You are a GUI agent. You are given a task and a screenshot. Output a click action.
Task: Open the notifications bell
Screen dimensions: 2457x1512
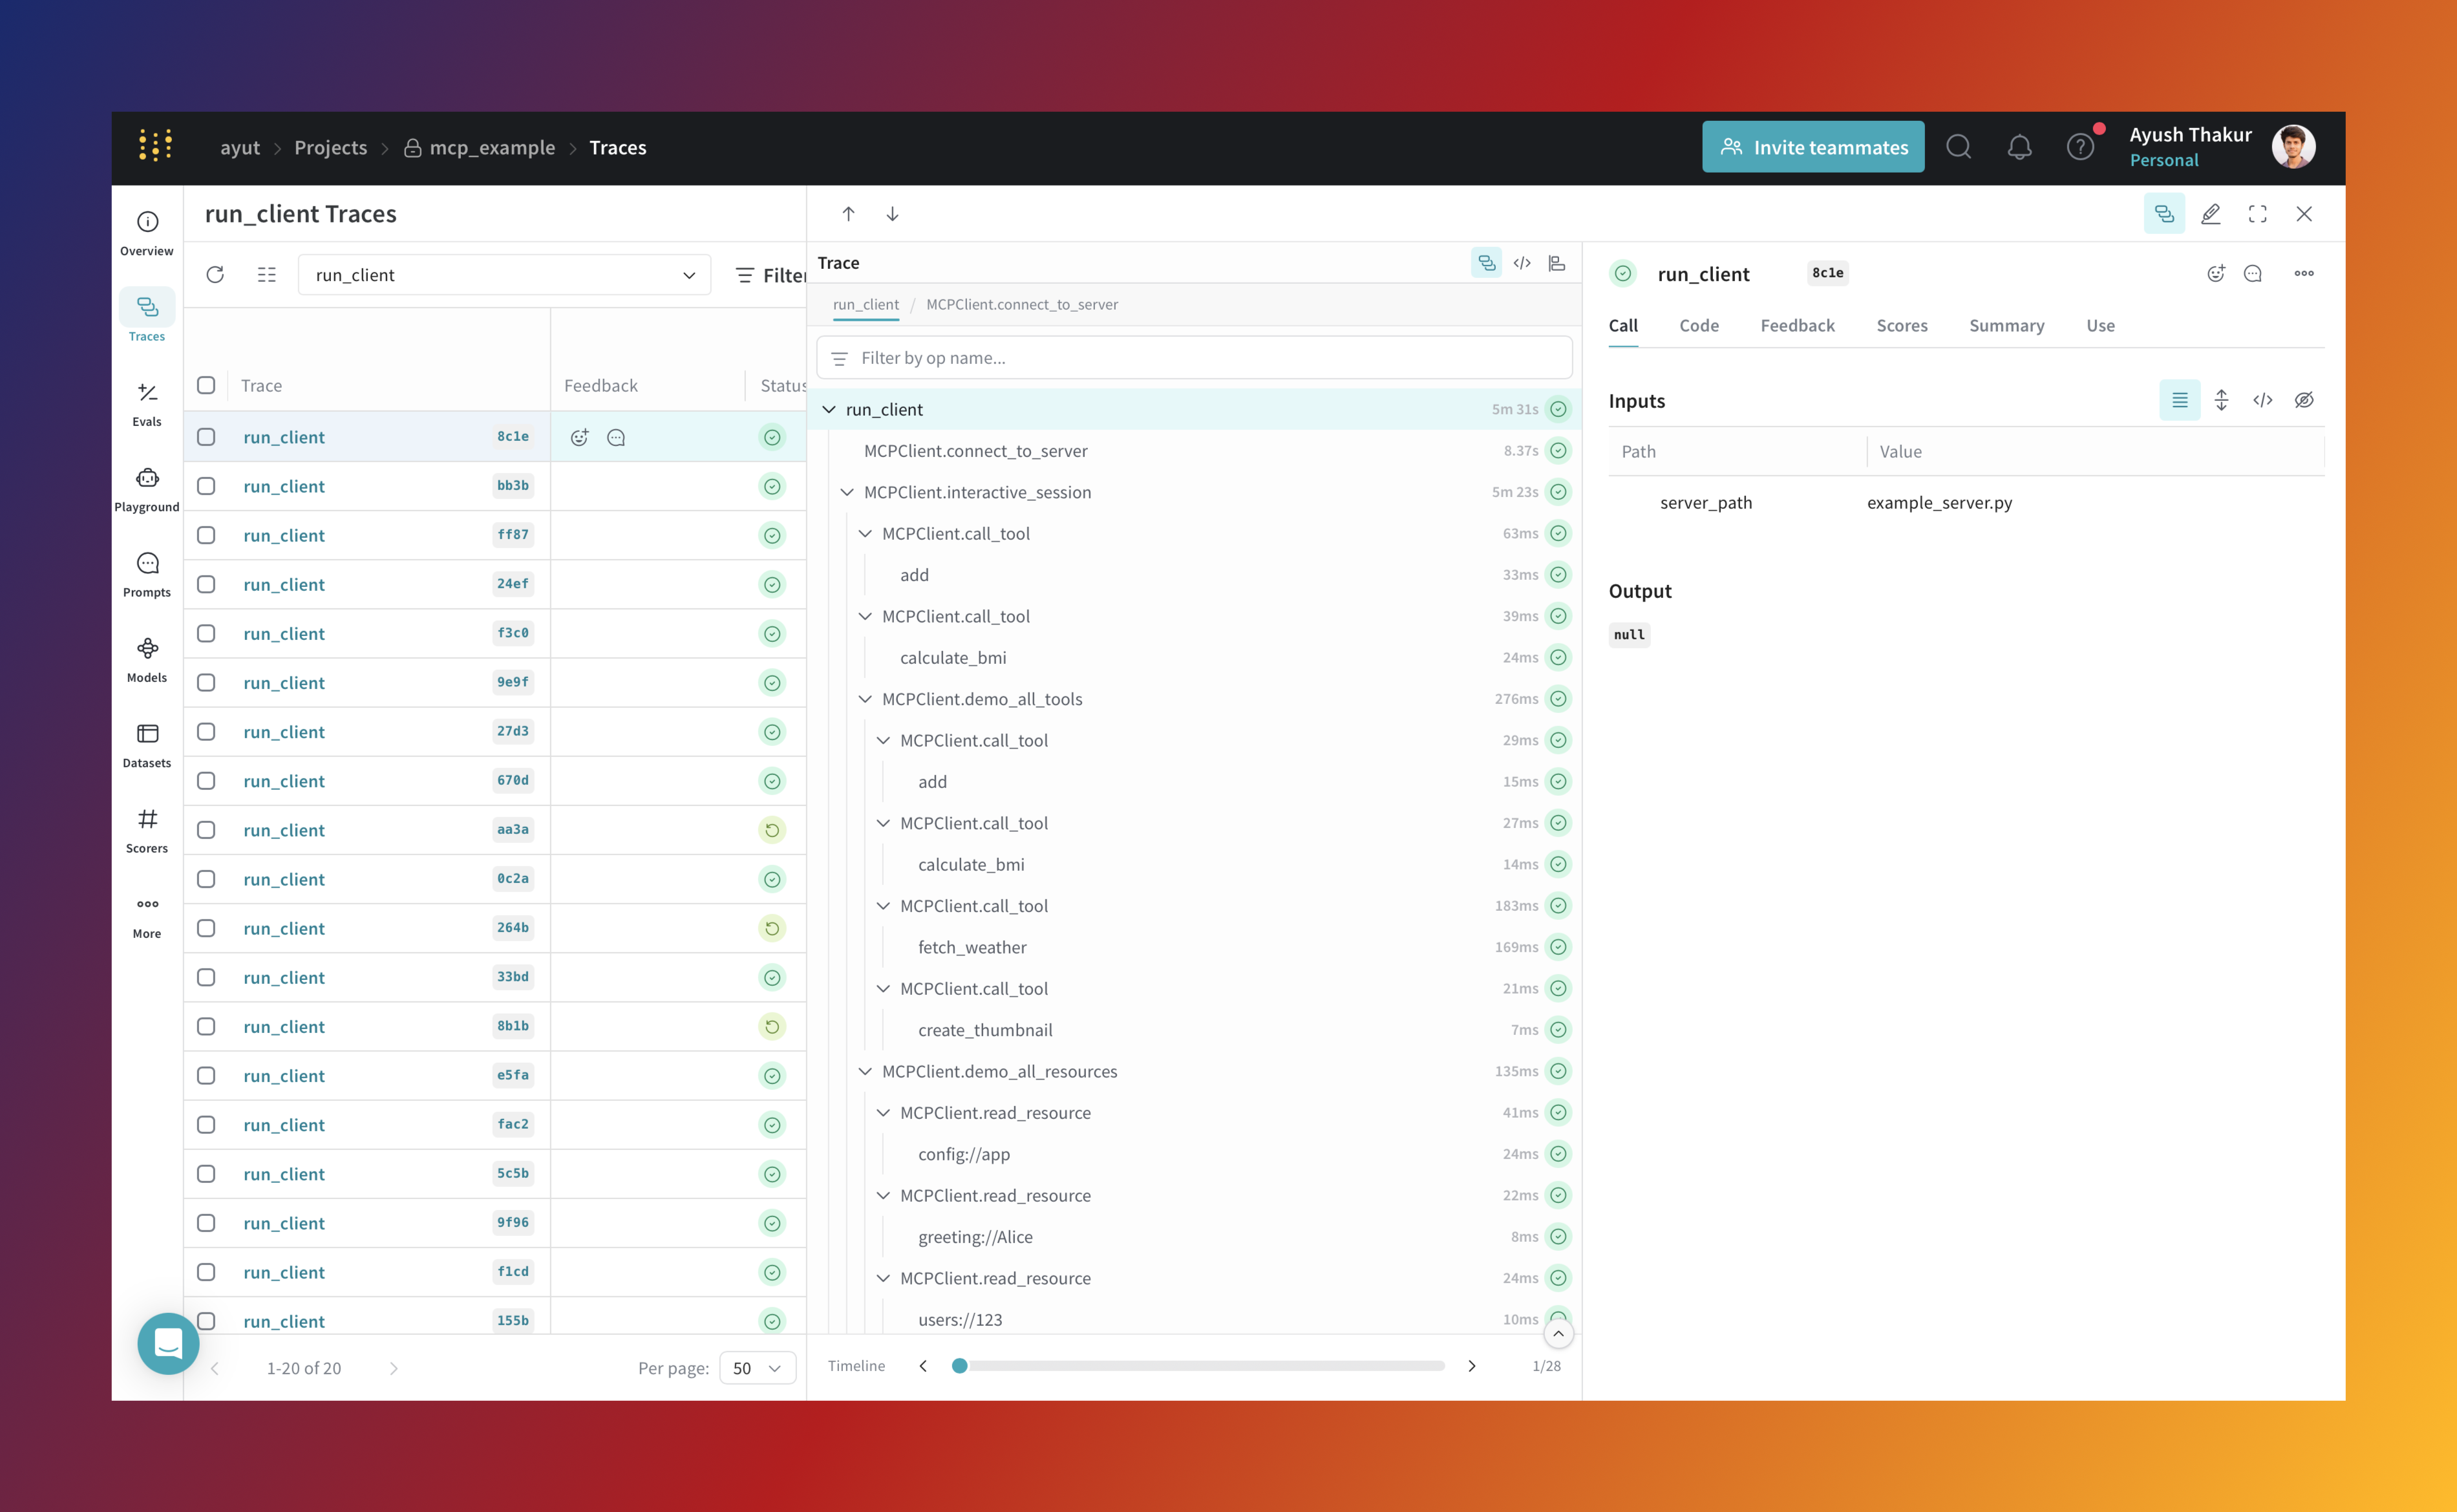pyautogui.click(x=2019, y=148)
